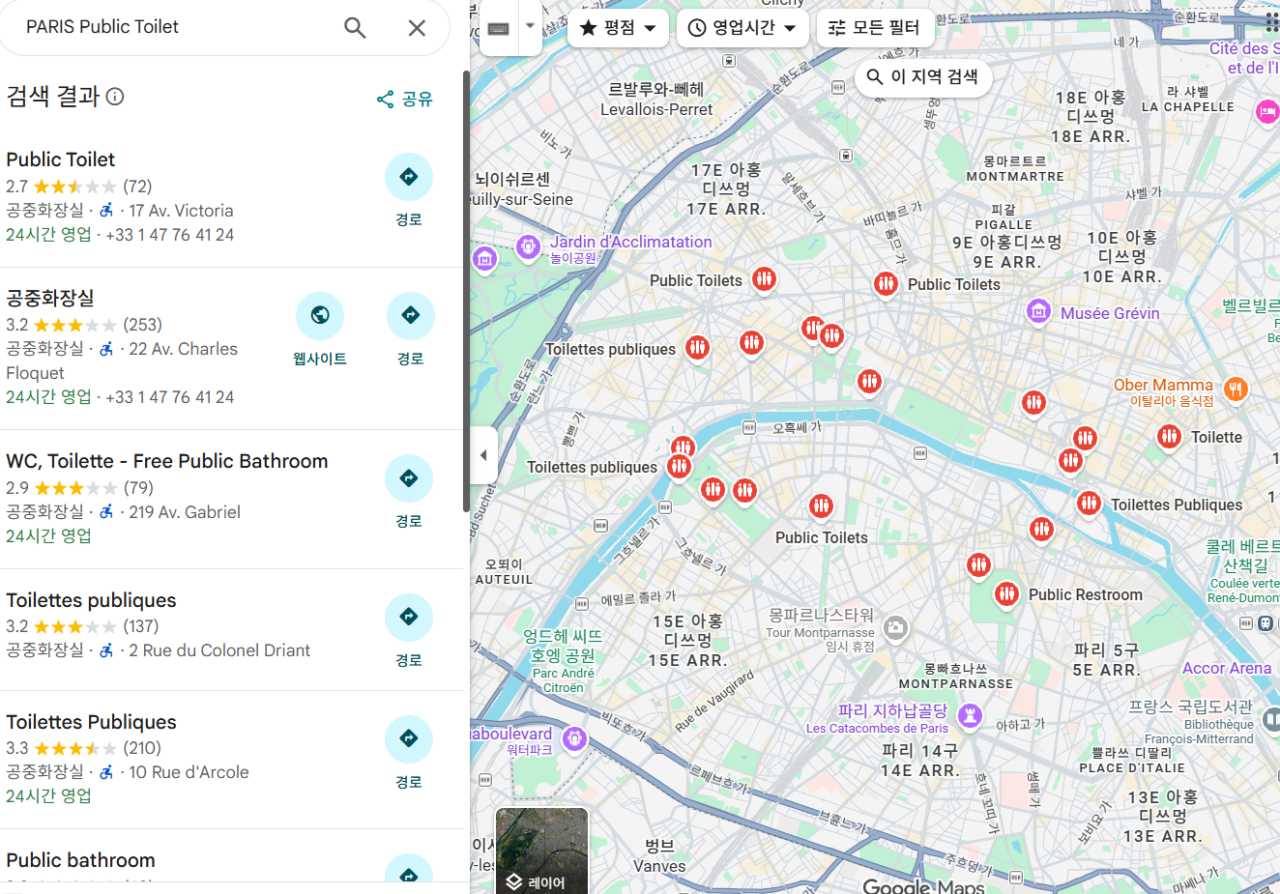Get directions to WC, Toilette - Free Public Bathroom

click(409, 478)
